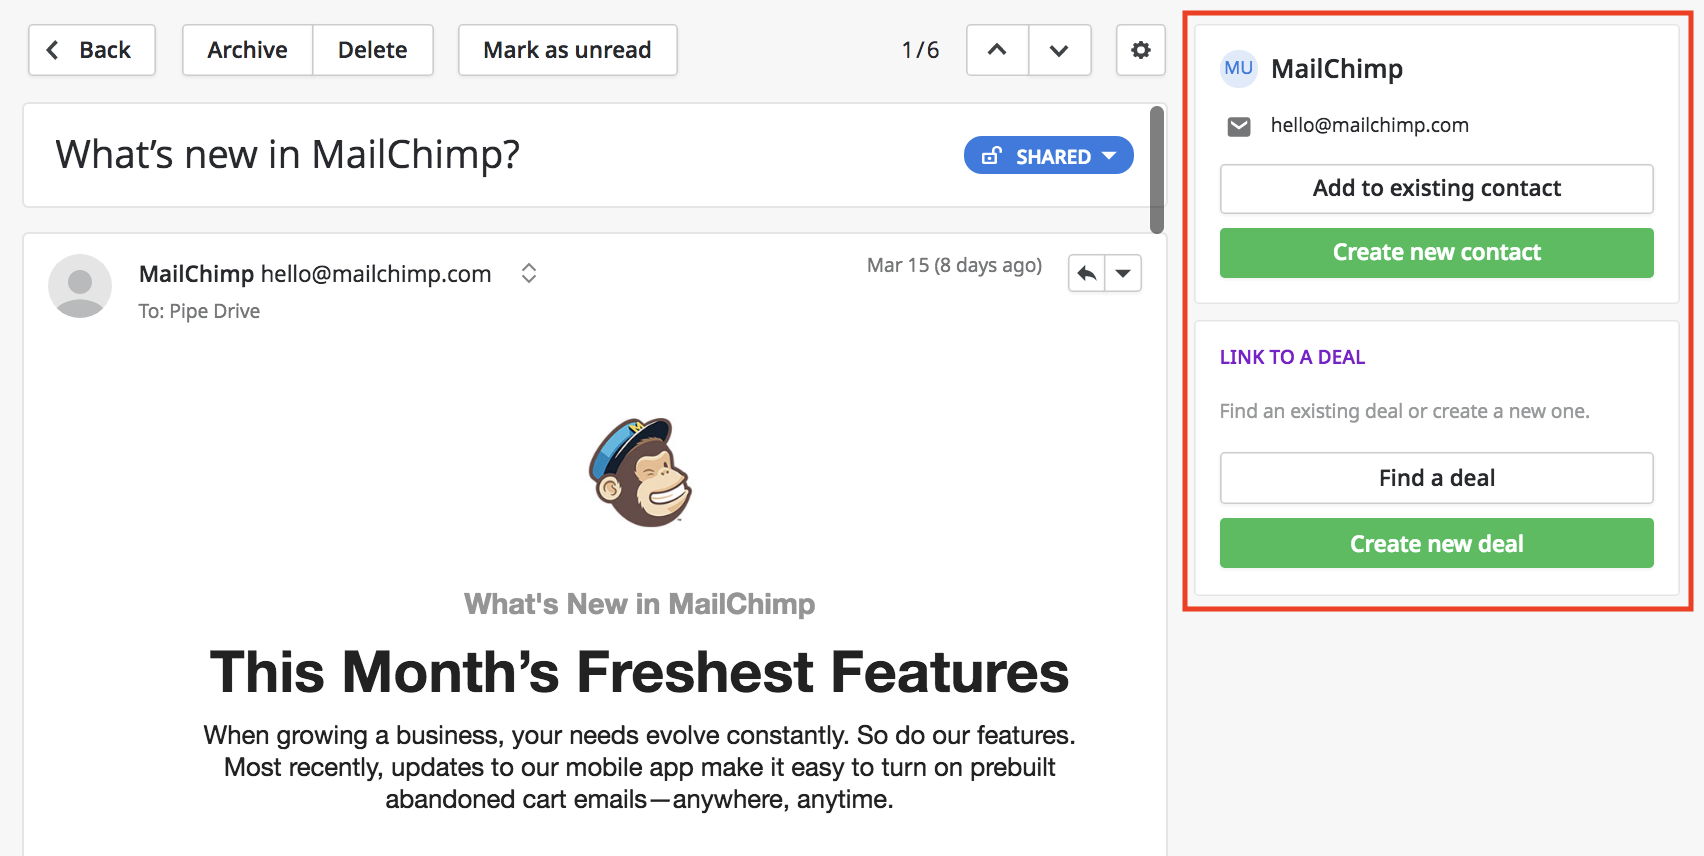
Task: Click the envelope icon beside hello@mailchimp.com
Action: [1239, 126]
